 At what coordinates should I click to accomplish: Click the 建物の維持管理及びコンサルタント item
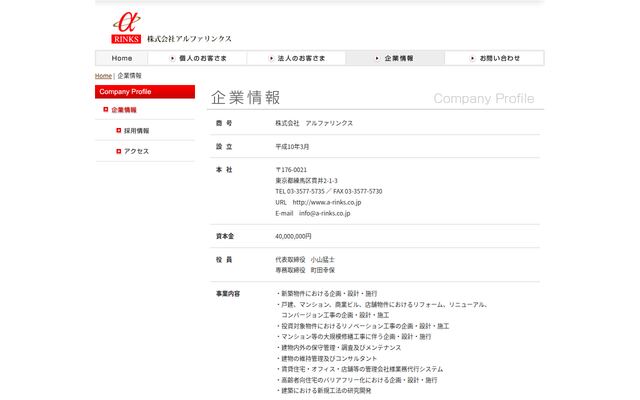point(327,358)
